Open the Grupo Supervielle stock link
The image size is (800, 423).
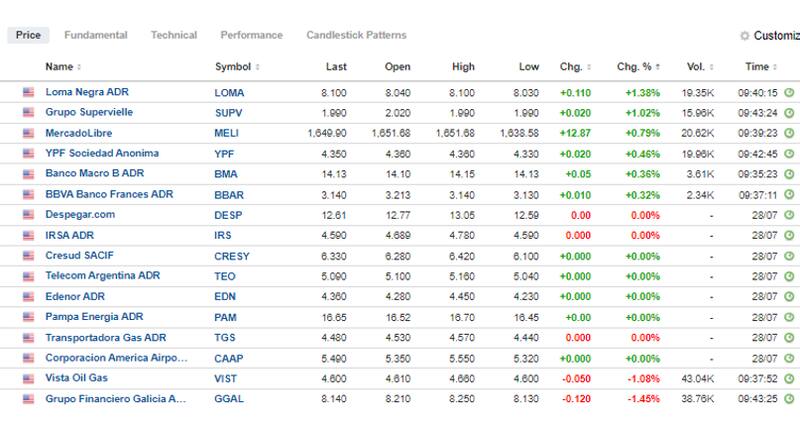coord(89,113)
